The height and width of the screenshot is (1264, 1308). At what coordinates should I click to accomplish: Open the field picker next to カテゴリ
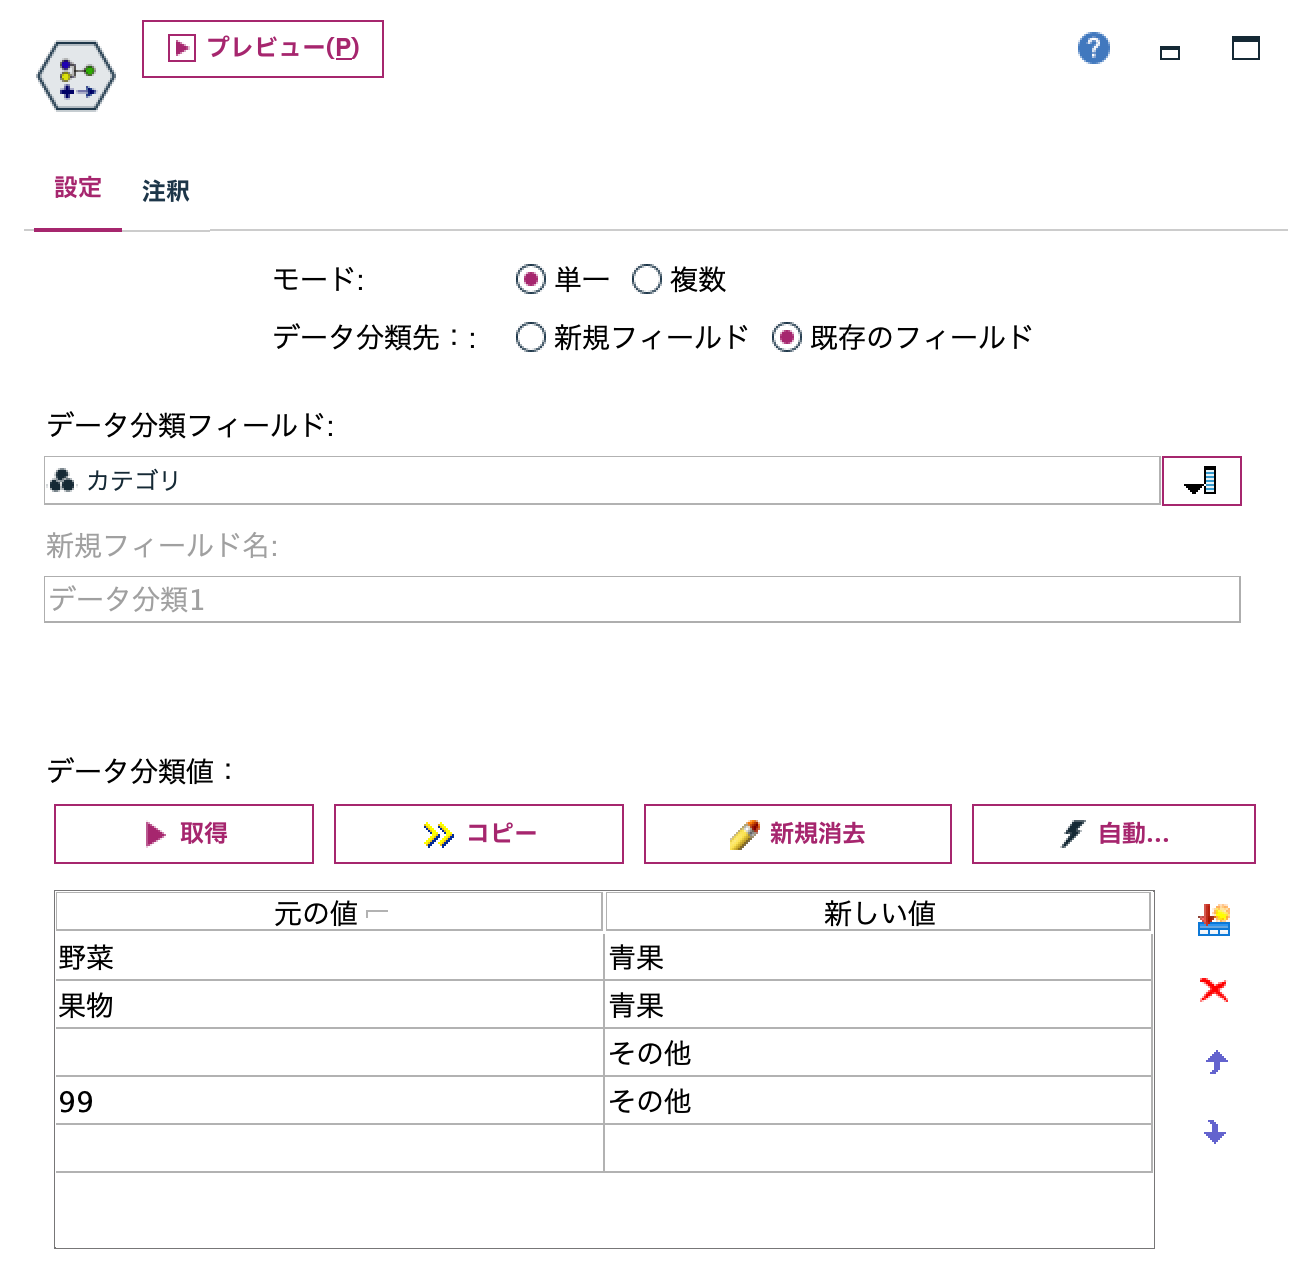click(x=1201, y=480)
